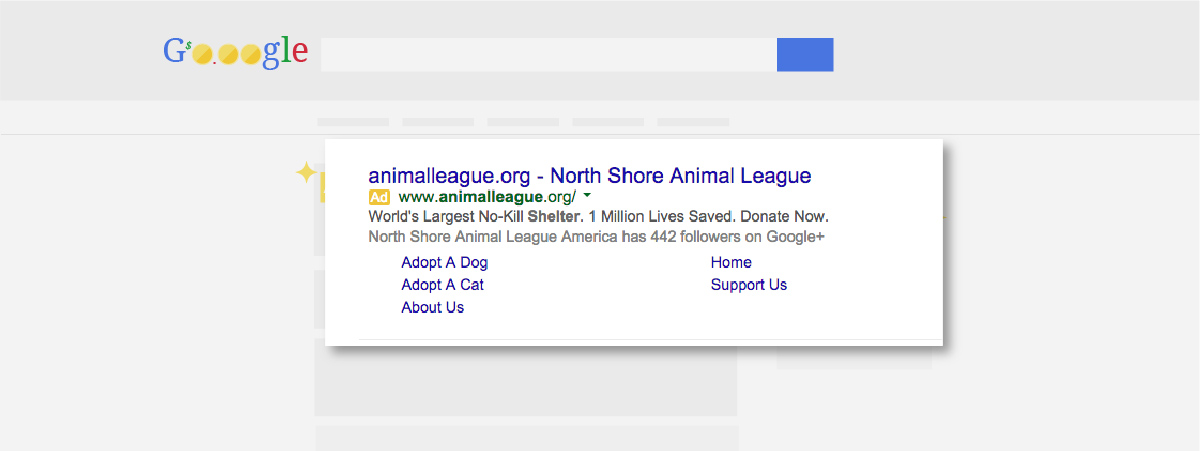
Task: Focus the search input field
Action: [549, 55]
